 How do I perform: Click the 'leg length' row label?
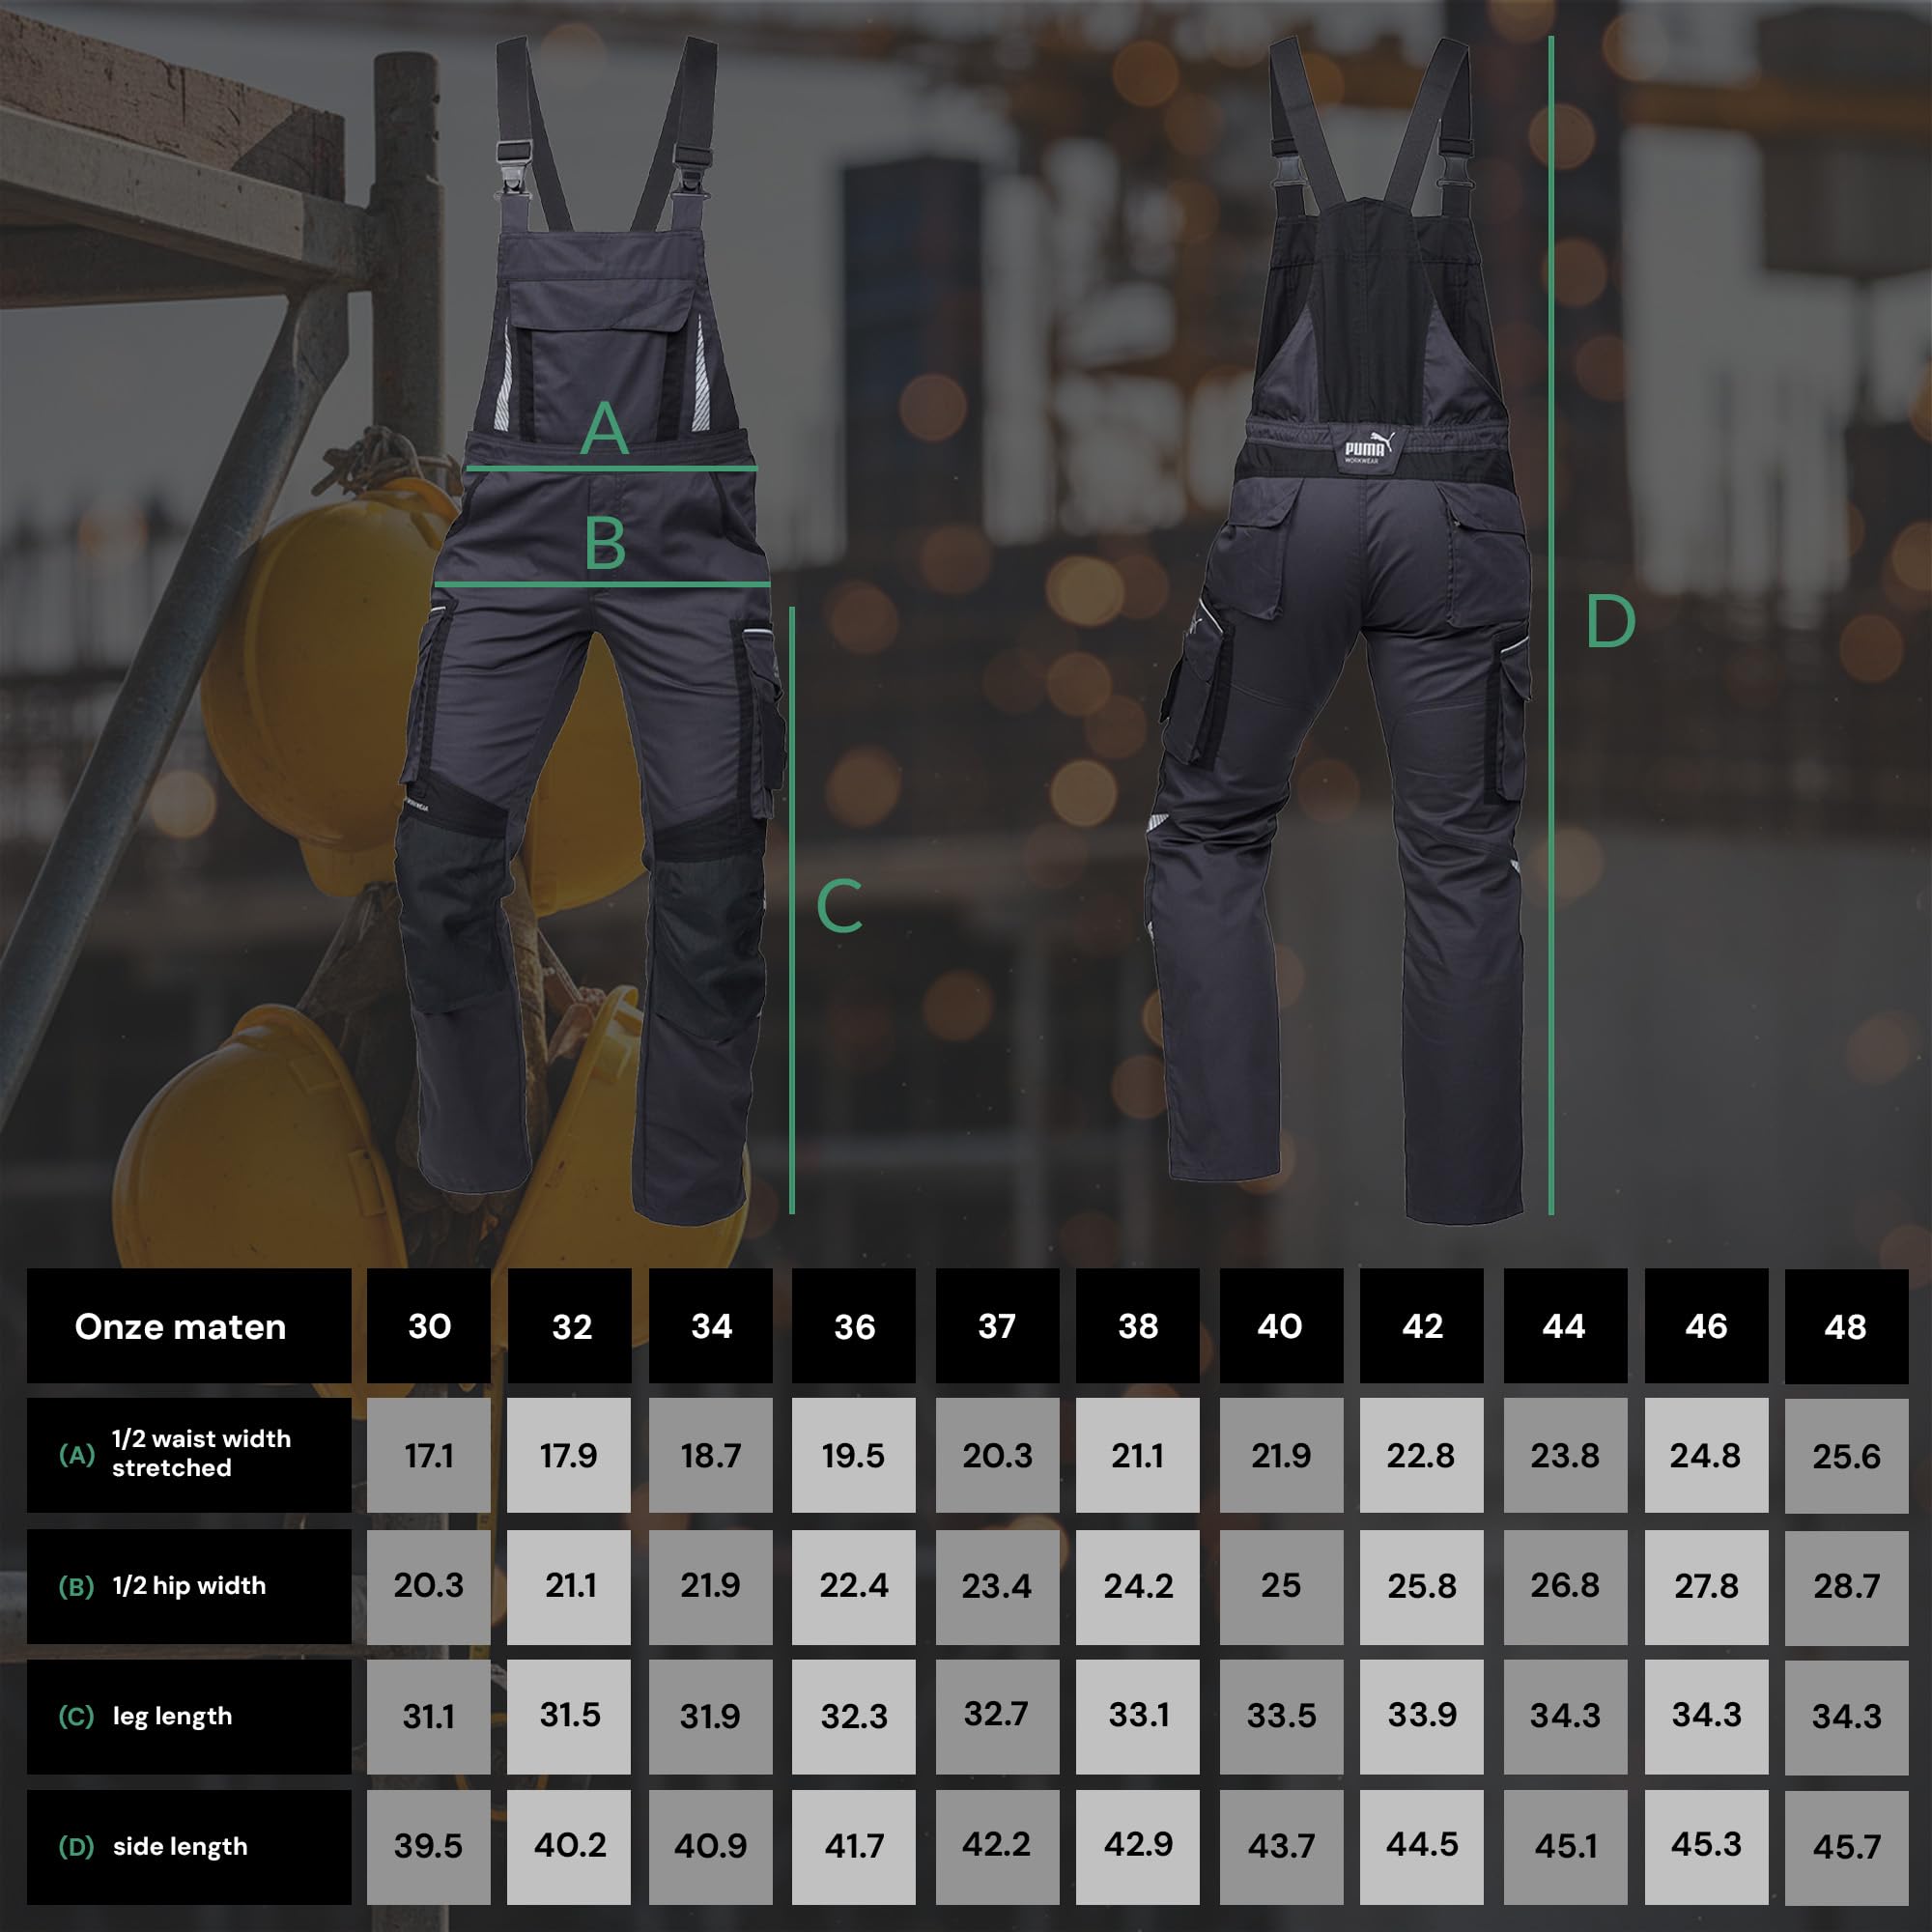pos(189,1717)
